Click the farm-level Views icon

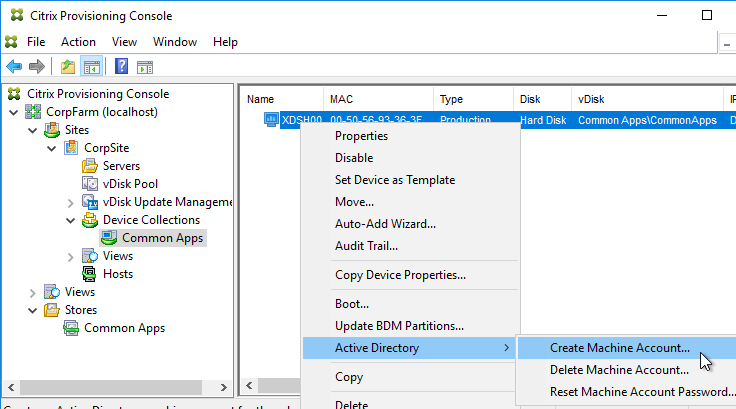(x=52, y=292)
